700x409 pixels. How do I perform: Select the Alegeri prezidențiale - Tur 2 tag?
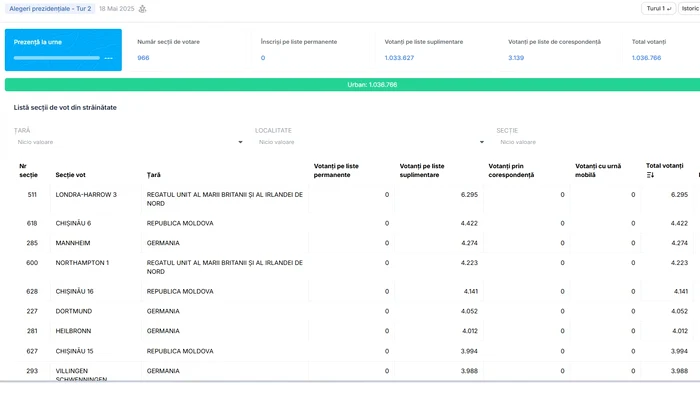coord(50,8)
